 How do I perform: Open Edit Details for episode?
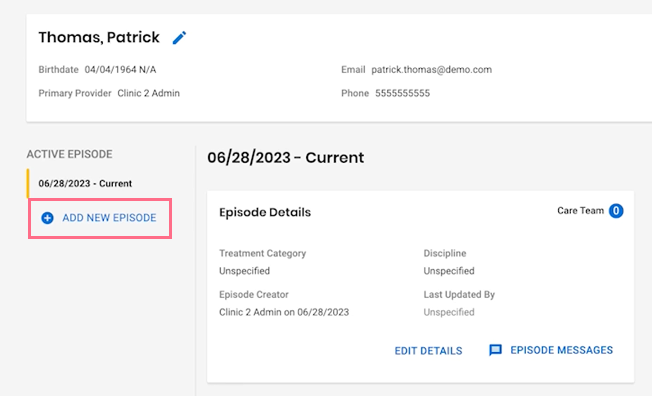pos(428,351)
